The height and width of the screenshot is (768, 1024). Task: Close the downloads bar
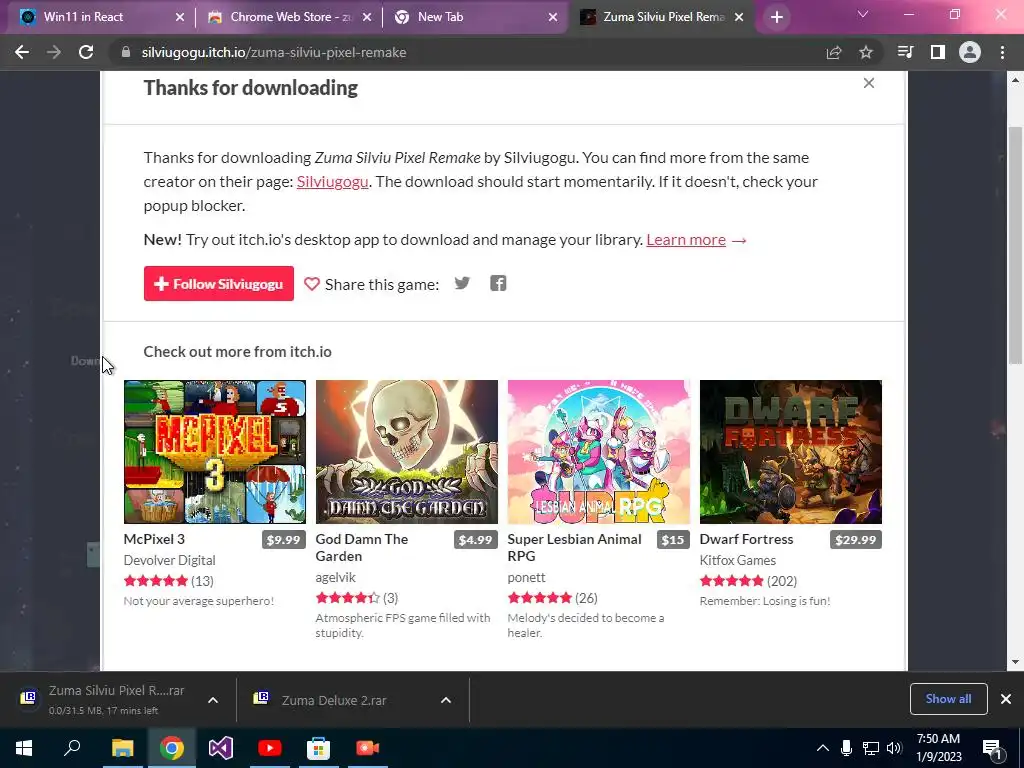tap(1006, 699)
